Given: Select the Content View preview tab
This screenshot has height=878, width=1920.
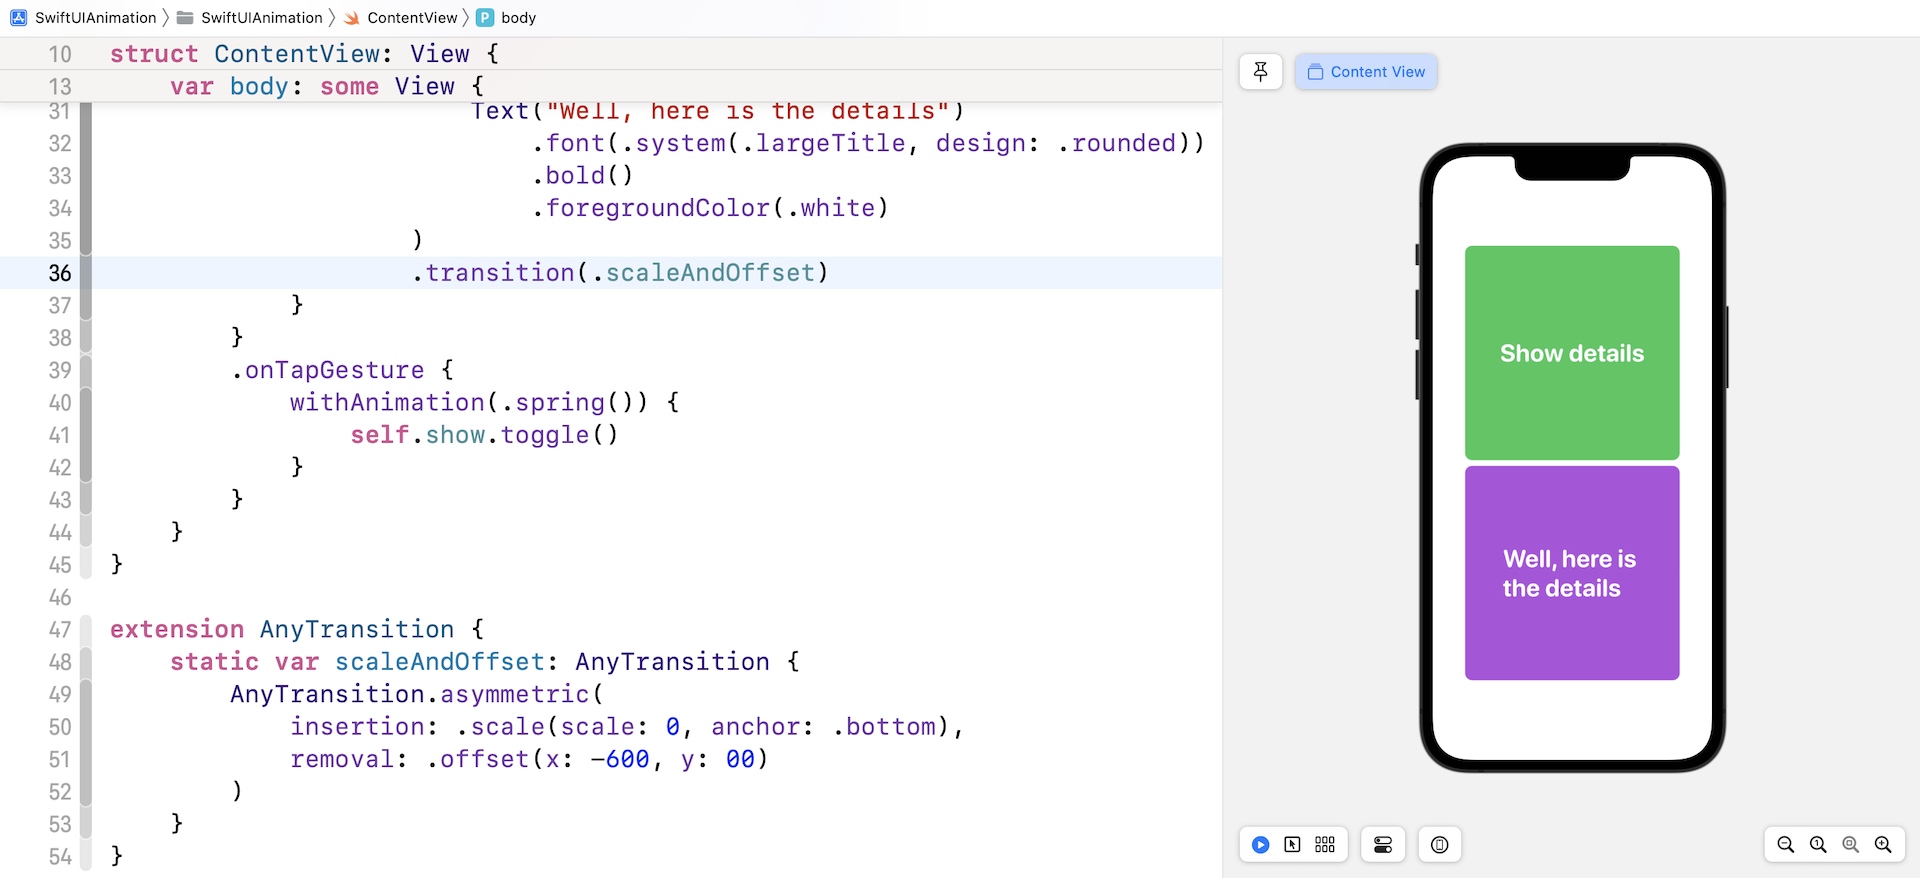Looking at the screenshot, I should [x=1366, y=72].
